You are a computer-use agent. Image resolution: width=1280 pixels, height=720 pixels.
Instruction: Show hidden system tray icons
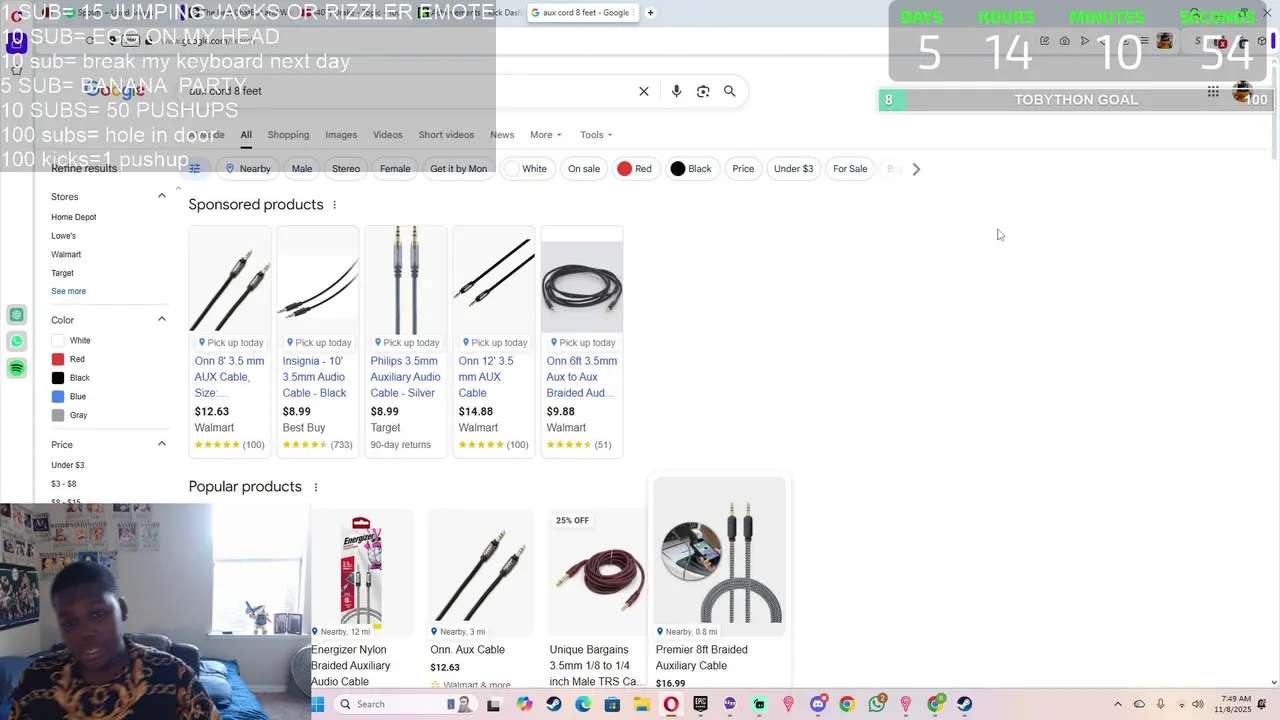1118,704
